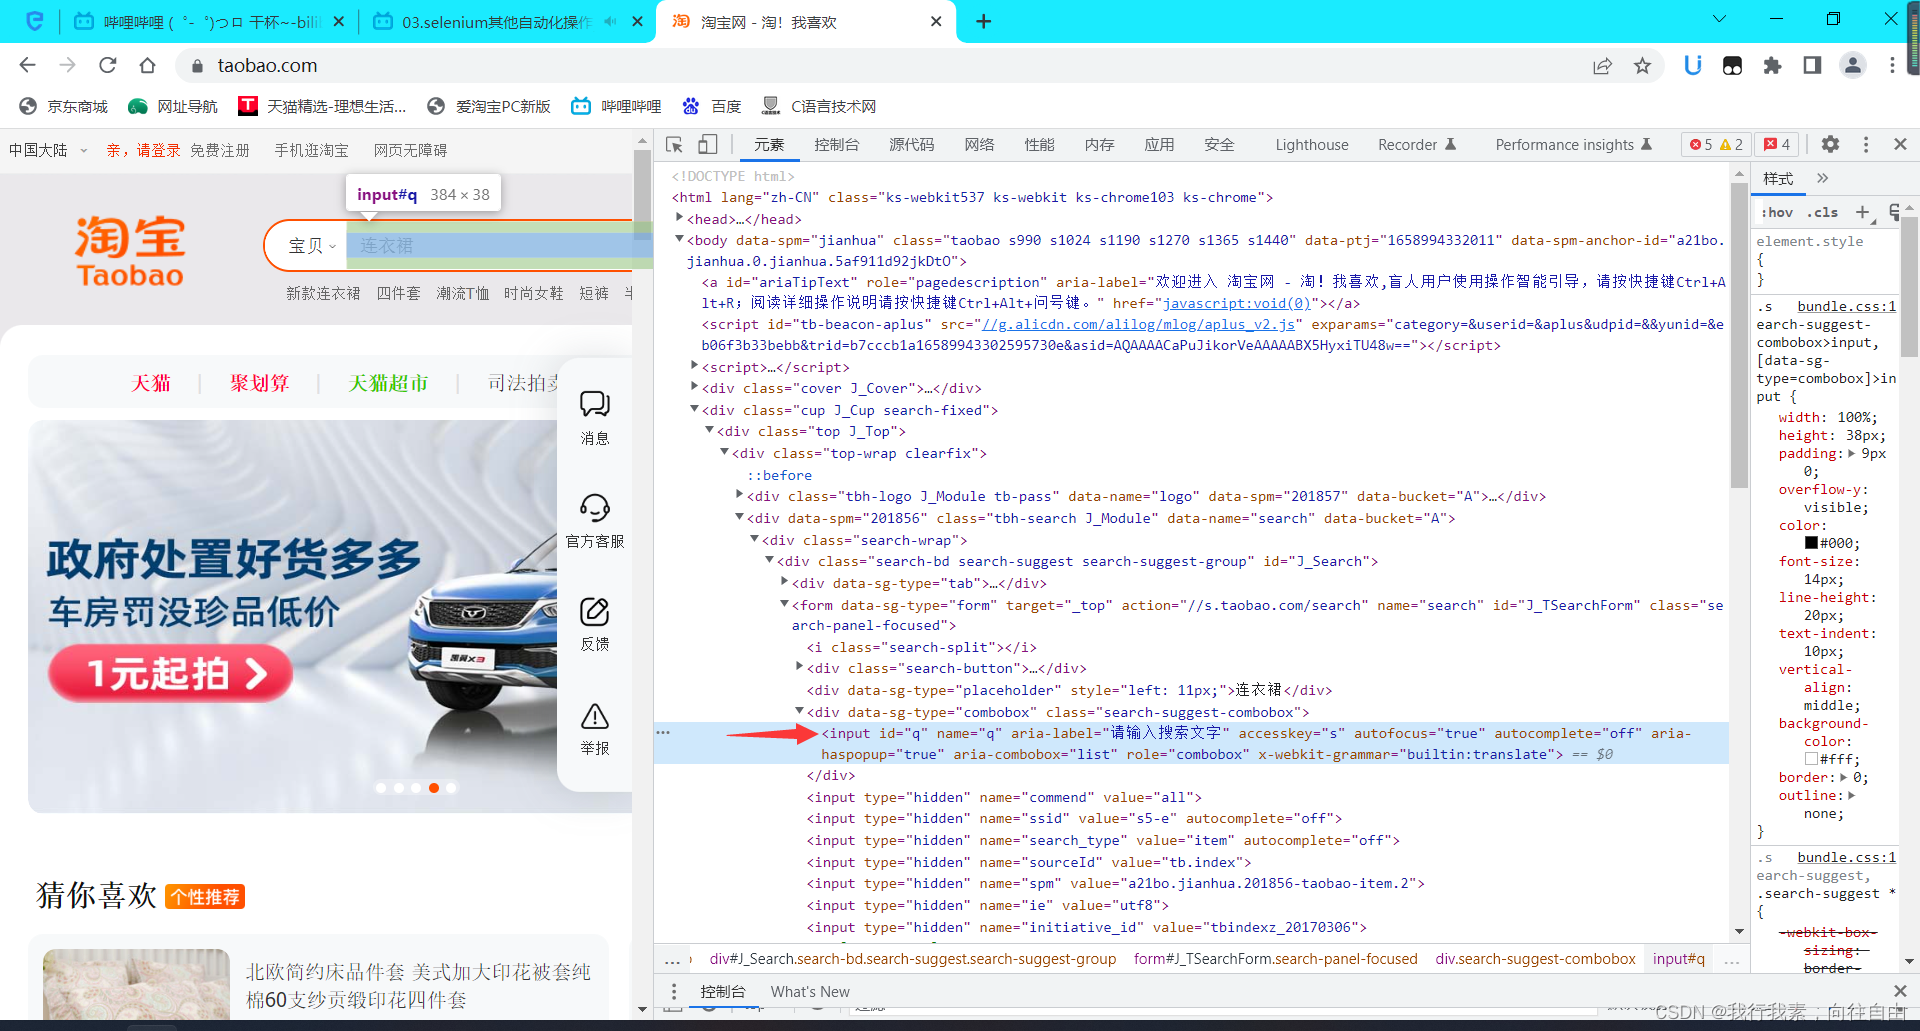Open the Recorder tab
The height and width of the screenshot is (1031, 1920).
[1417, 145]
